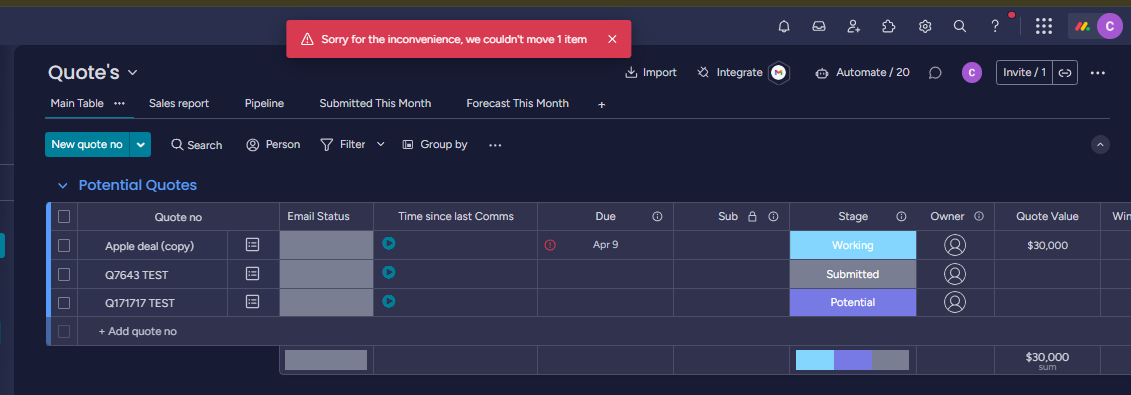Open the notifications bell
This screenshot has height=395, width=1131.
(x=784, y=27)
